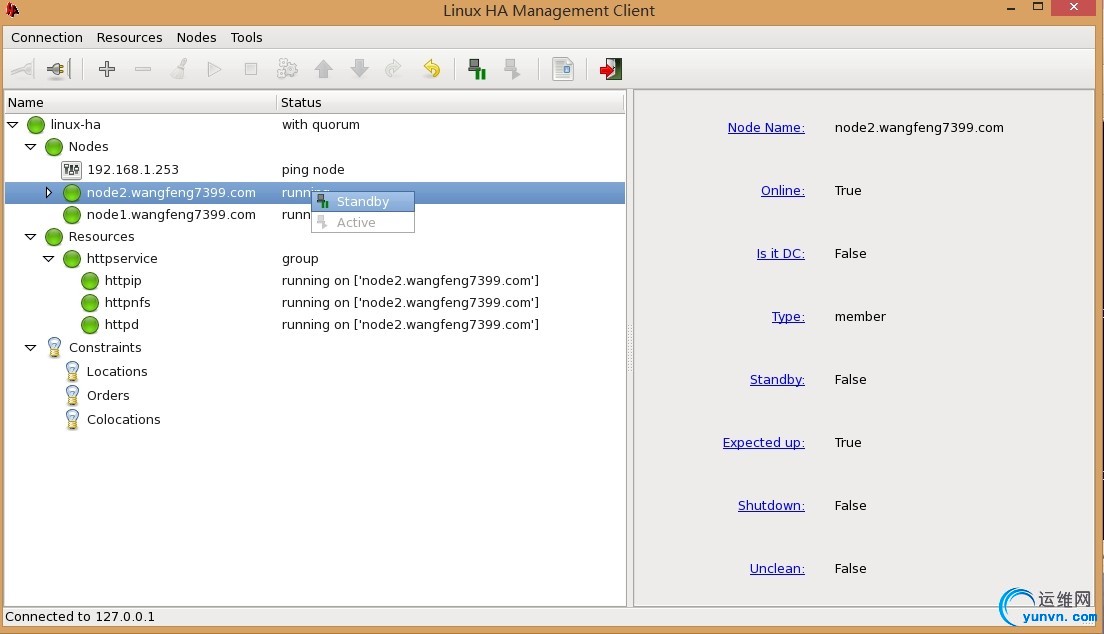Click the Status column header
This screenshot has width=1104, height=634.
coord(301,102)
